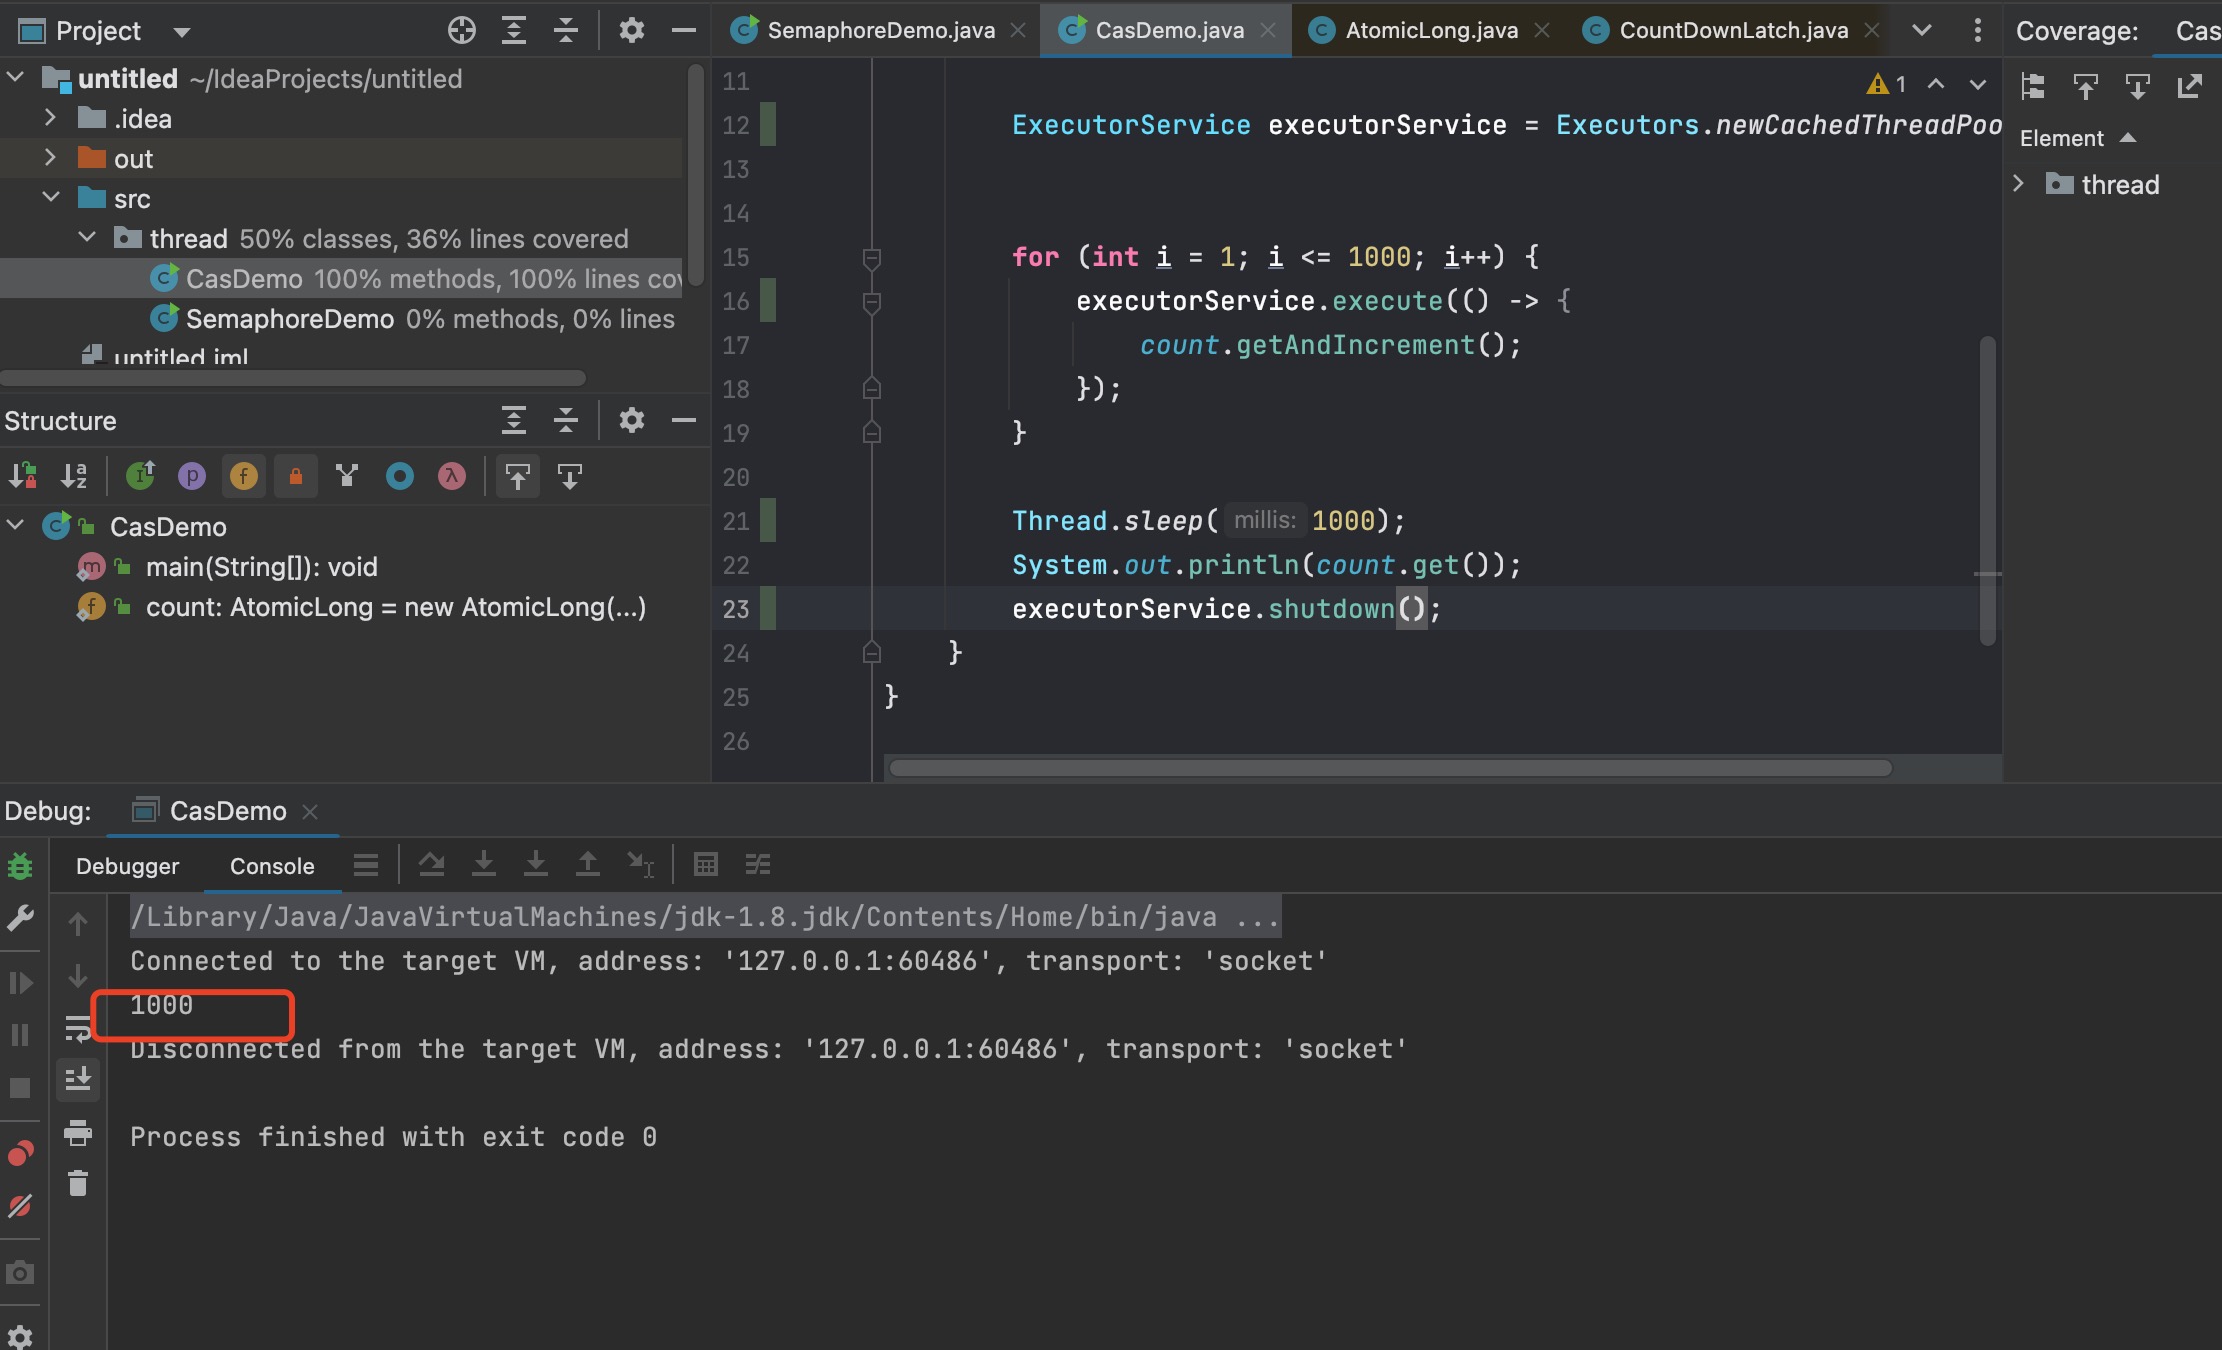Toggle soft-wrap in console

(x=78, y=1028)
